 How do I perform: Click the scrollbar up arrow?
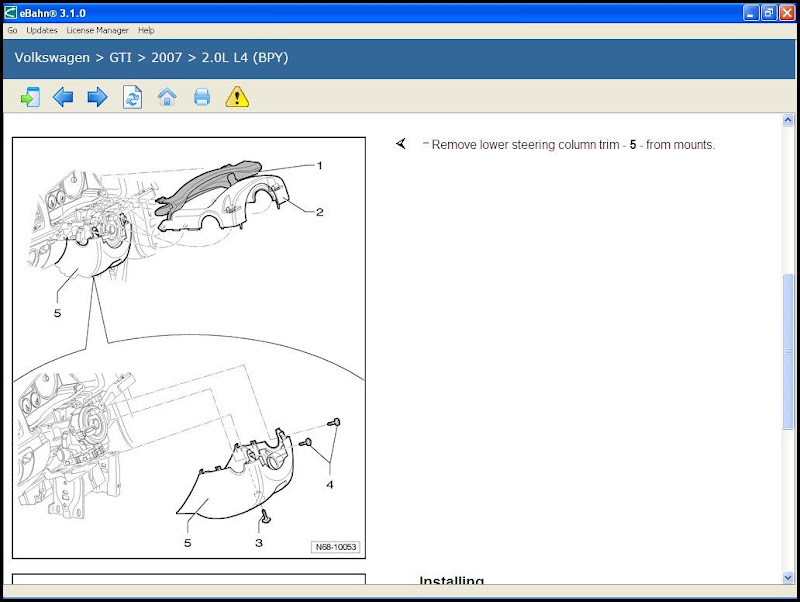[788, 120]
